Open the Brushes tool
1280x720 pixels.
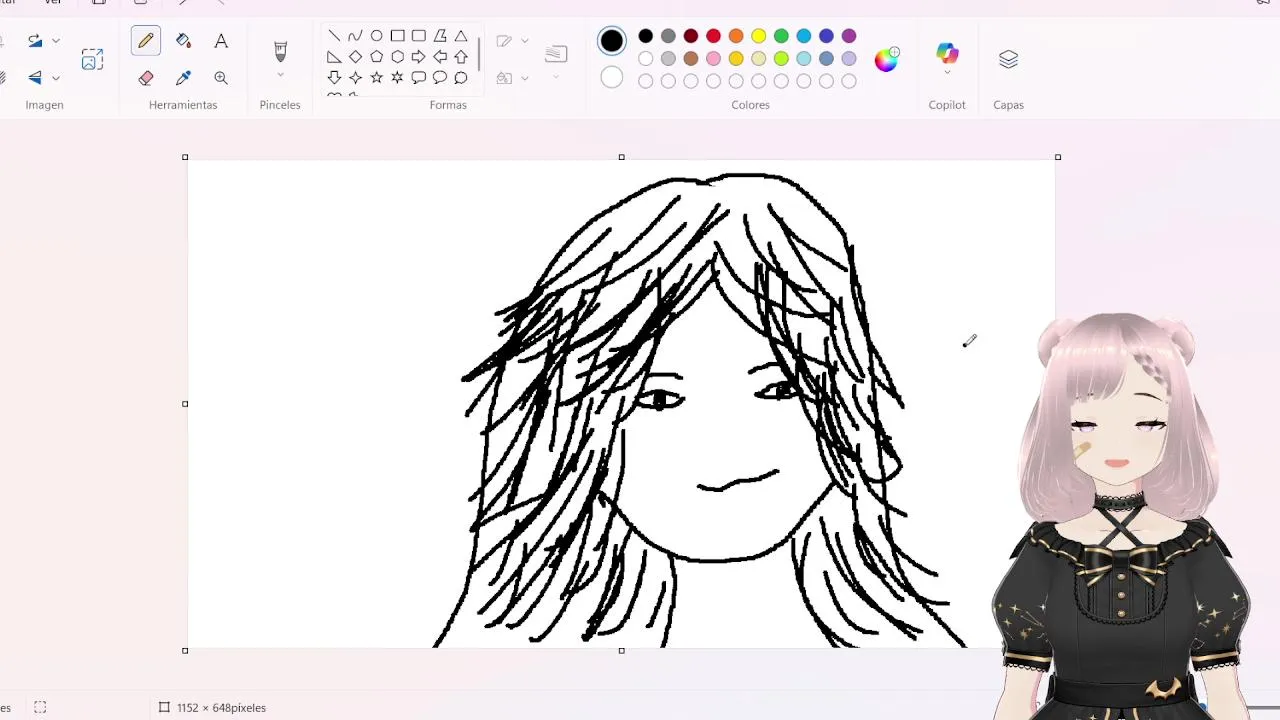280,50
